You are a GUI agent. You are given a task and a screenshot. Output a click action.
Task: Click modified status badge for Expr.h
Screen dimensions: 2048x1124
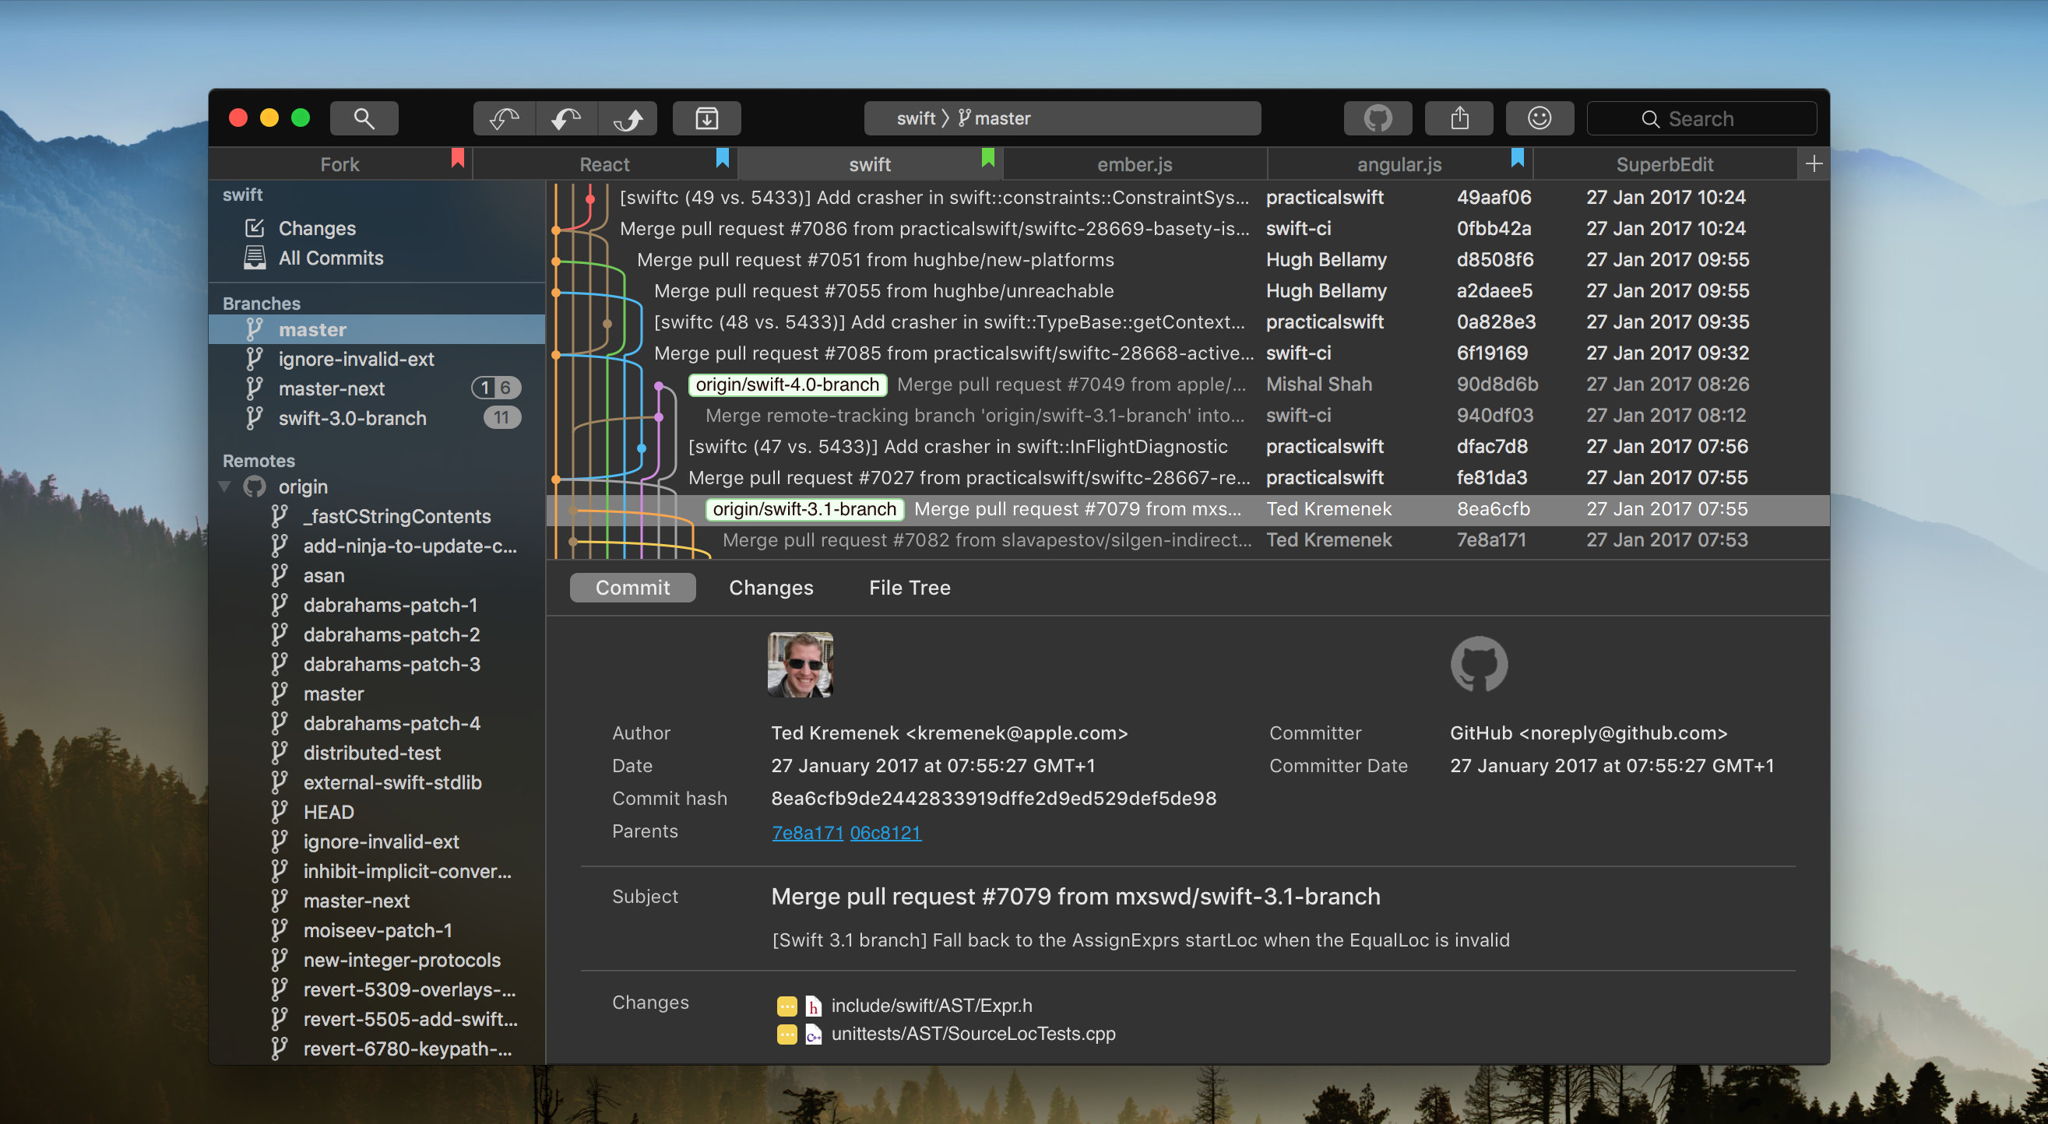787,1006
